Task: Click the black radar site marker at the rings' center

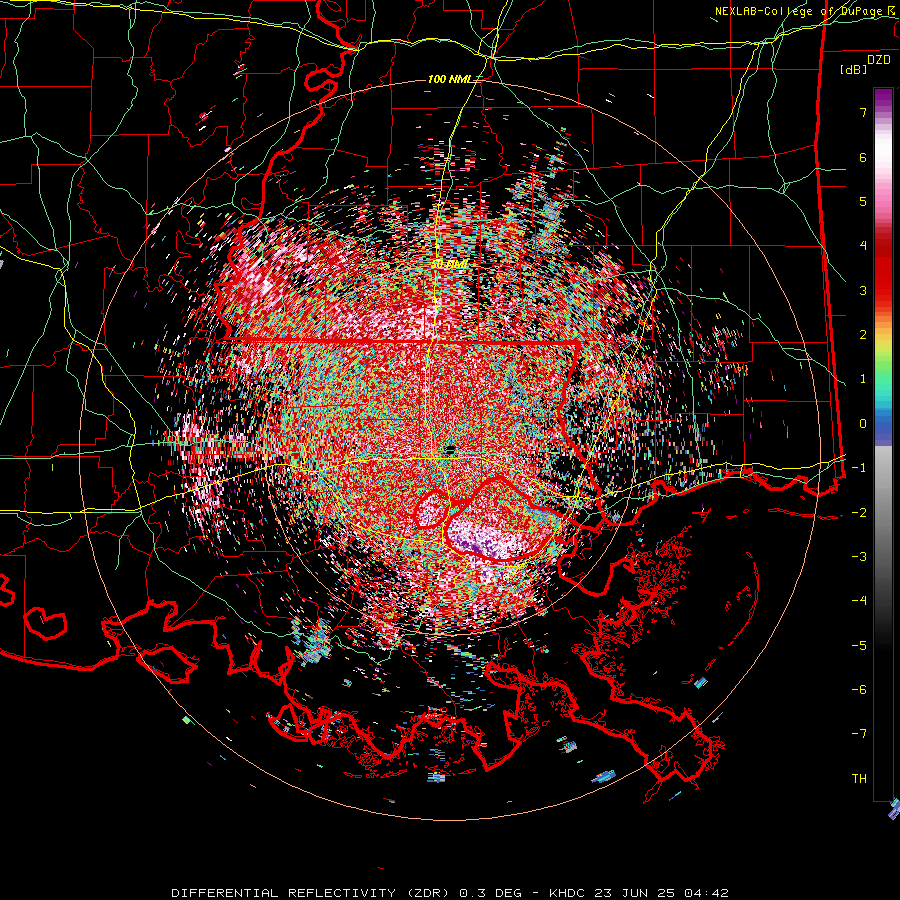Action: tap(451, 449)
